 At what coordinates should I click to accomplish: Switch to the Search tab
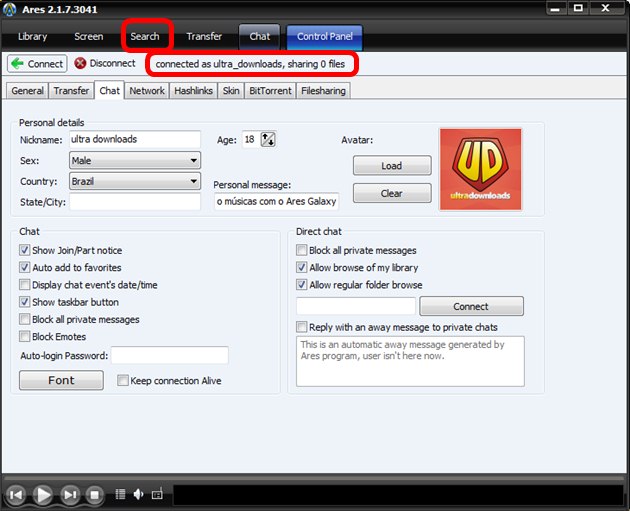point(145,37)
